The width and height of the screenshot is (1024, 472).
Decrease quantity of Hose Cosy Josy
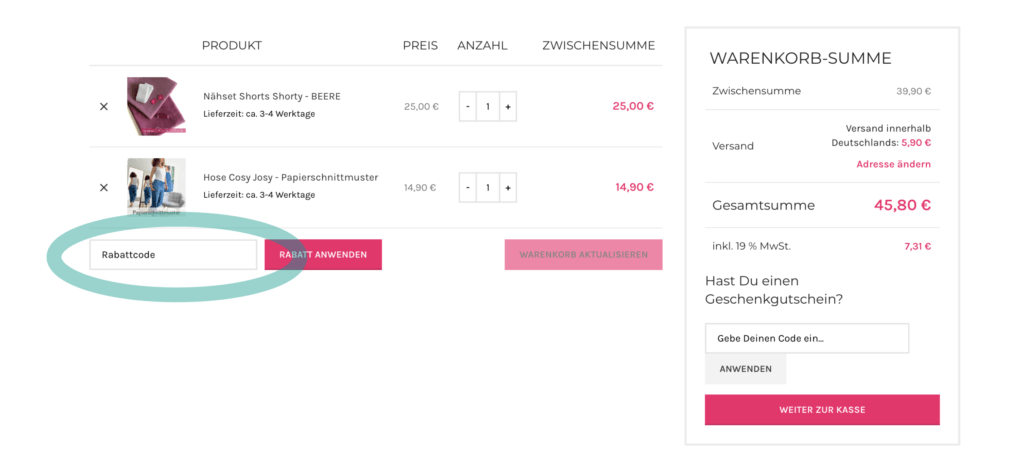(468, 187)
